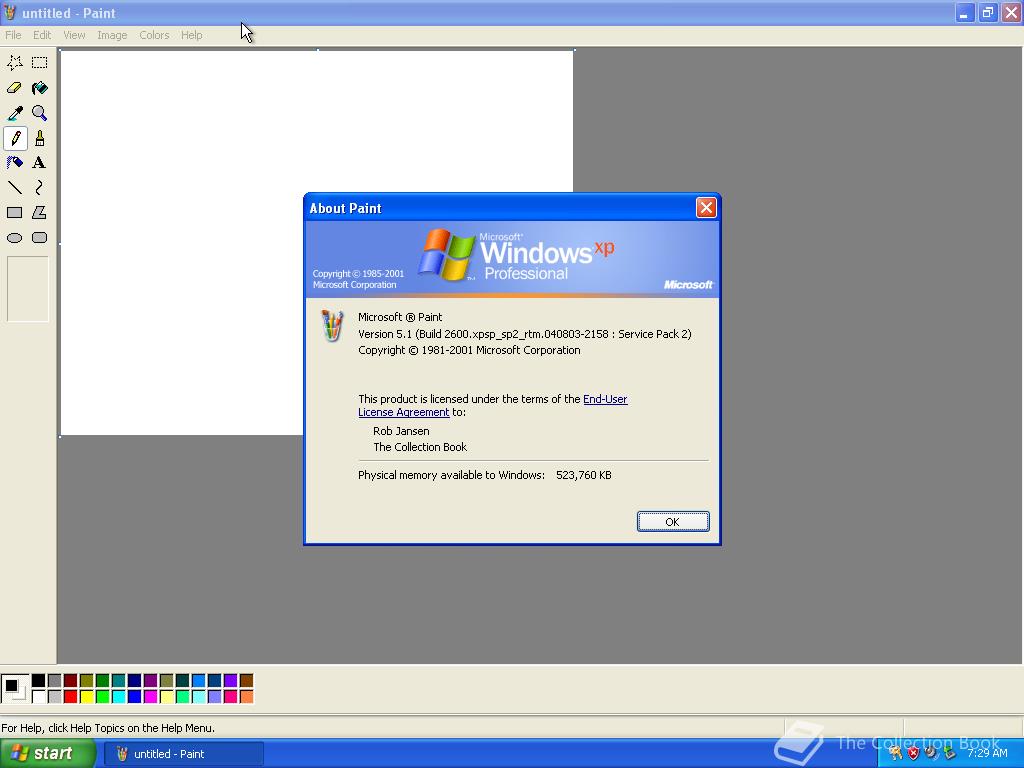Open the Help menu
1024x768 pixels.
point(191,35)
